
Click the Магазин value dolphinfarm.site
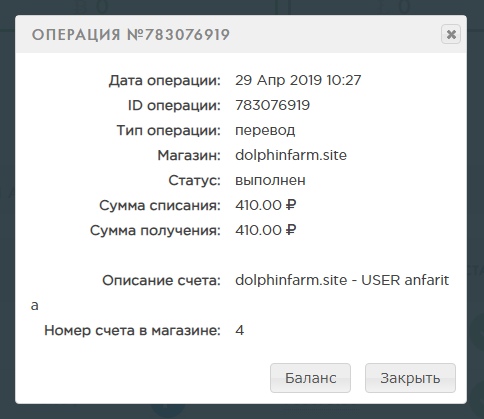pos(291,155)
